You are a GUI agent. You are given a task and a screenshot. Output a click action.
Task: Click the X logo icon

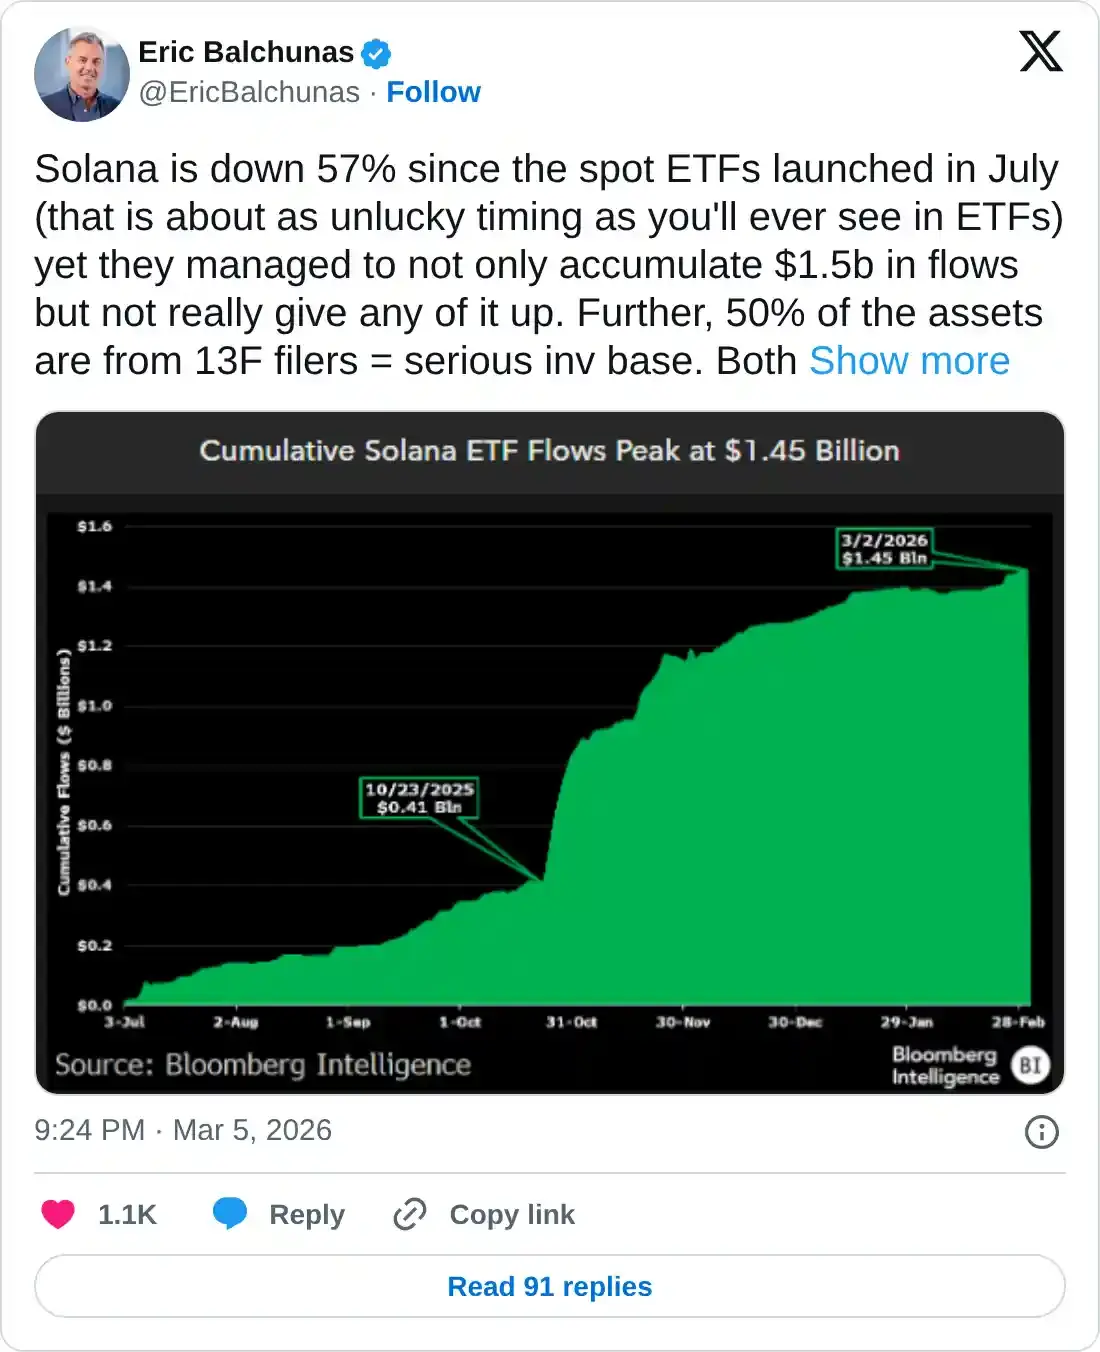(x=1040, y=51)
